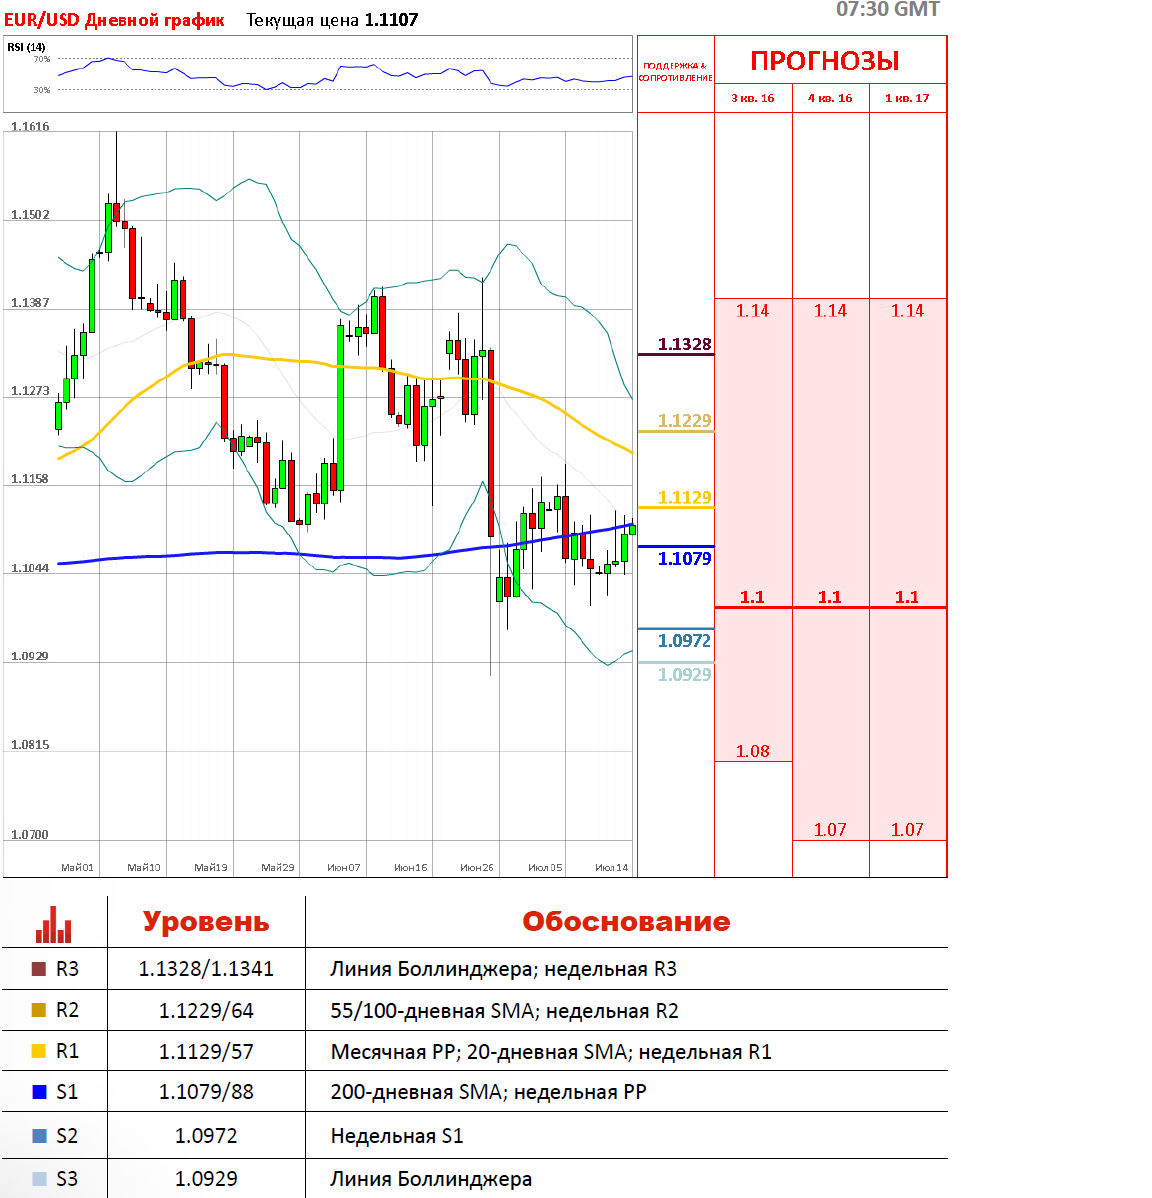Viewport: 1152px width, 1198px height.
Task: Select the '1 кв. 17' forecast column header
Action: (x=908, y=99)
